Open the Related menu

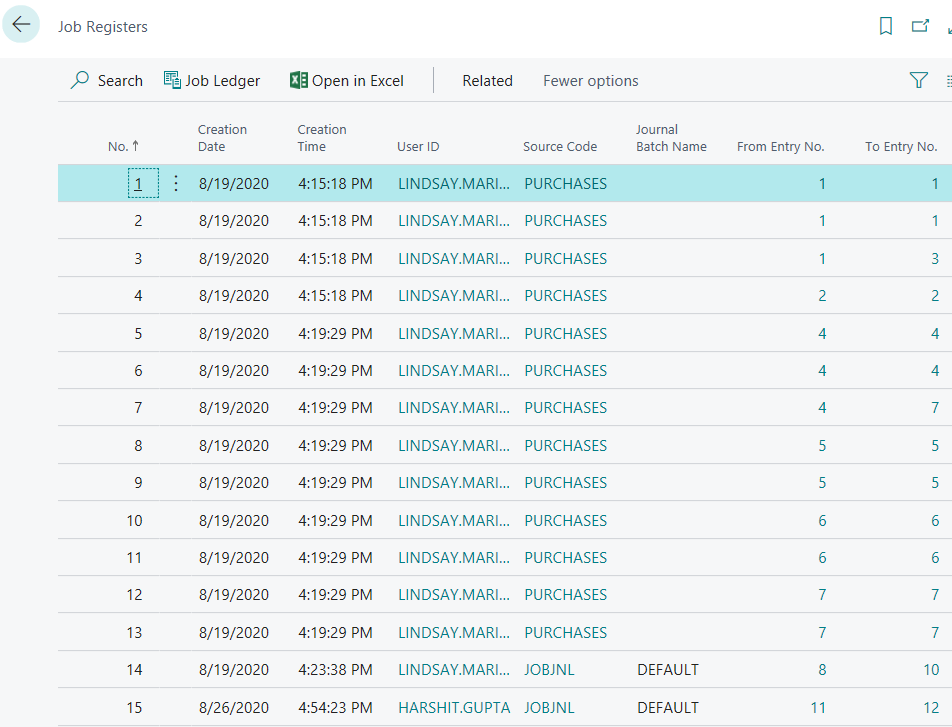tap(487, 81)
